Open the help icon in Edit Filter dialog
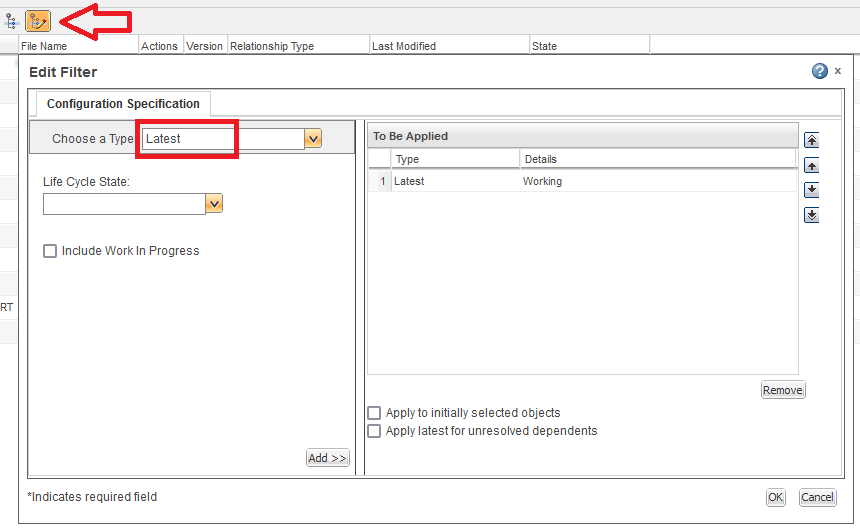Screen dimensions: 860x531 pos(820,71)
